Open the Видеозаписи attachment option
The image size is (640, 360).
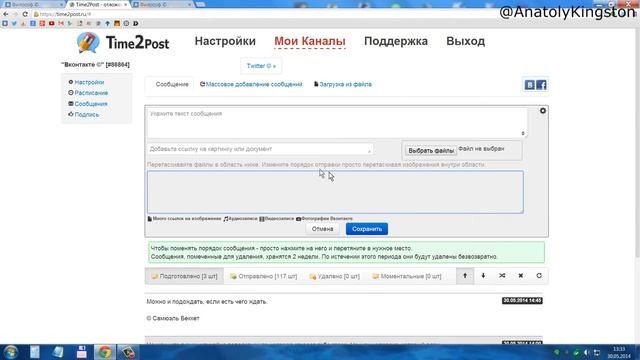[x=276, y=219]
